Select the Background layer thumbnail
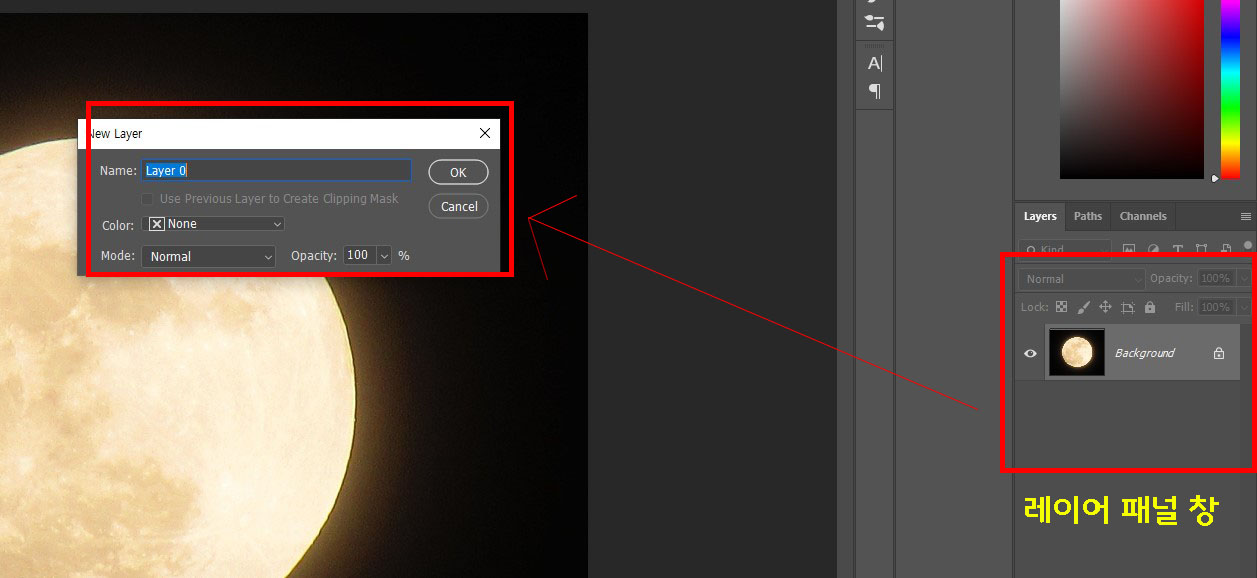 tap(1076, 352)
